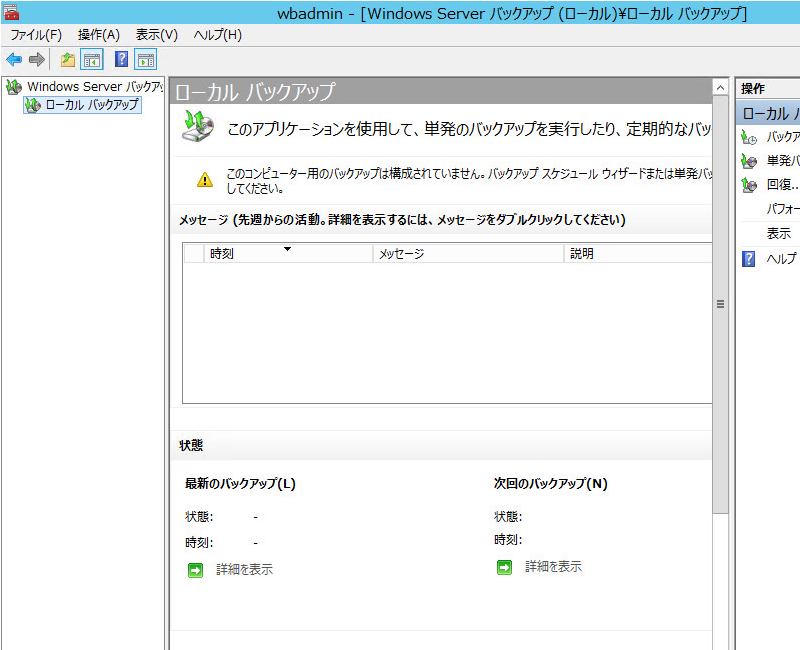Click the Help toolbar icon

pos(121,59)
